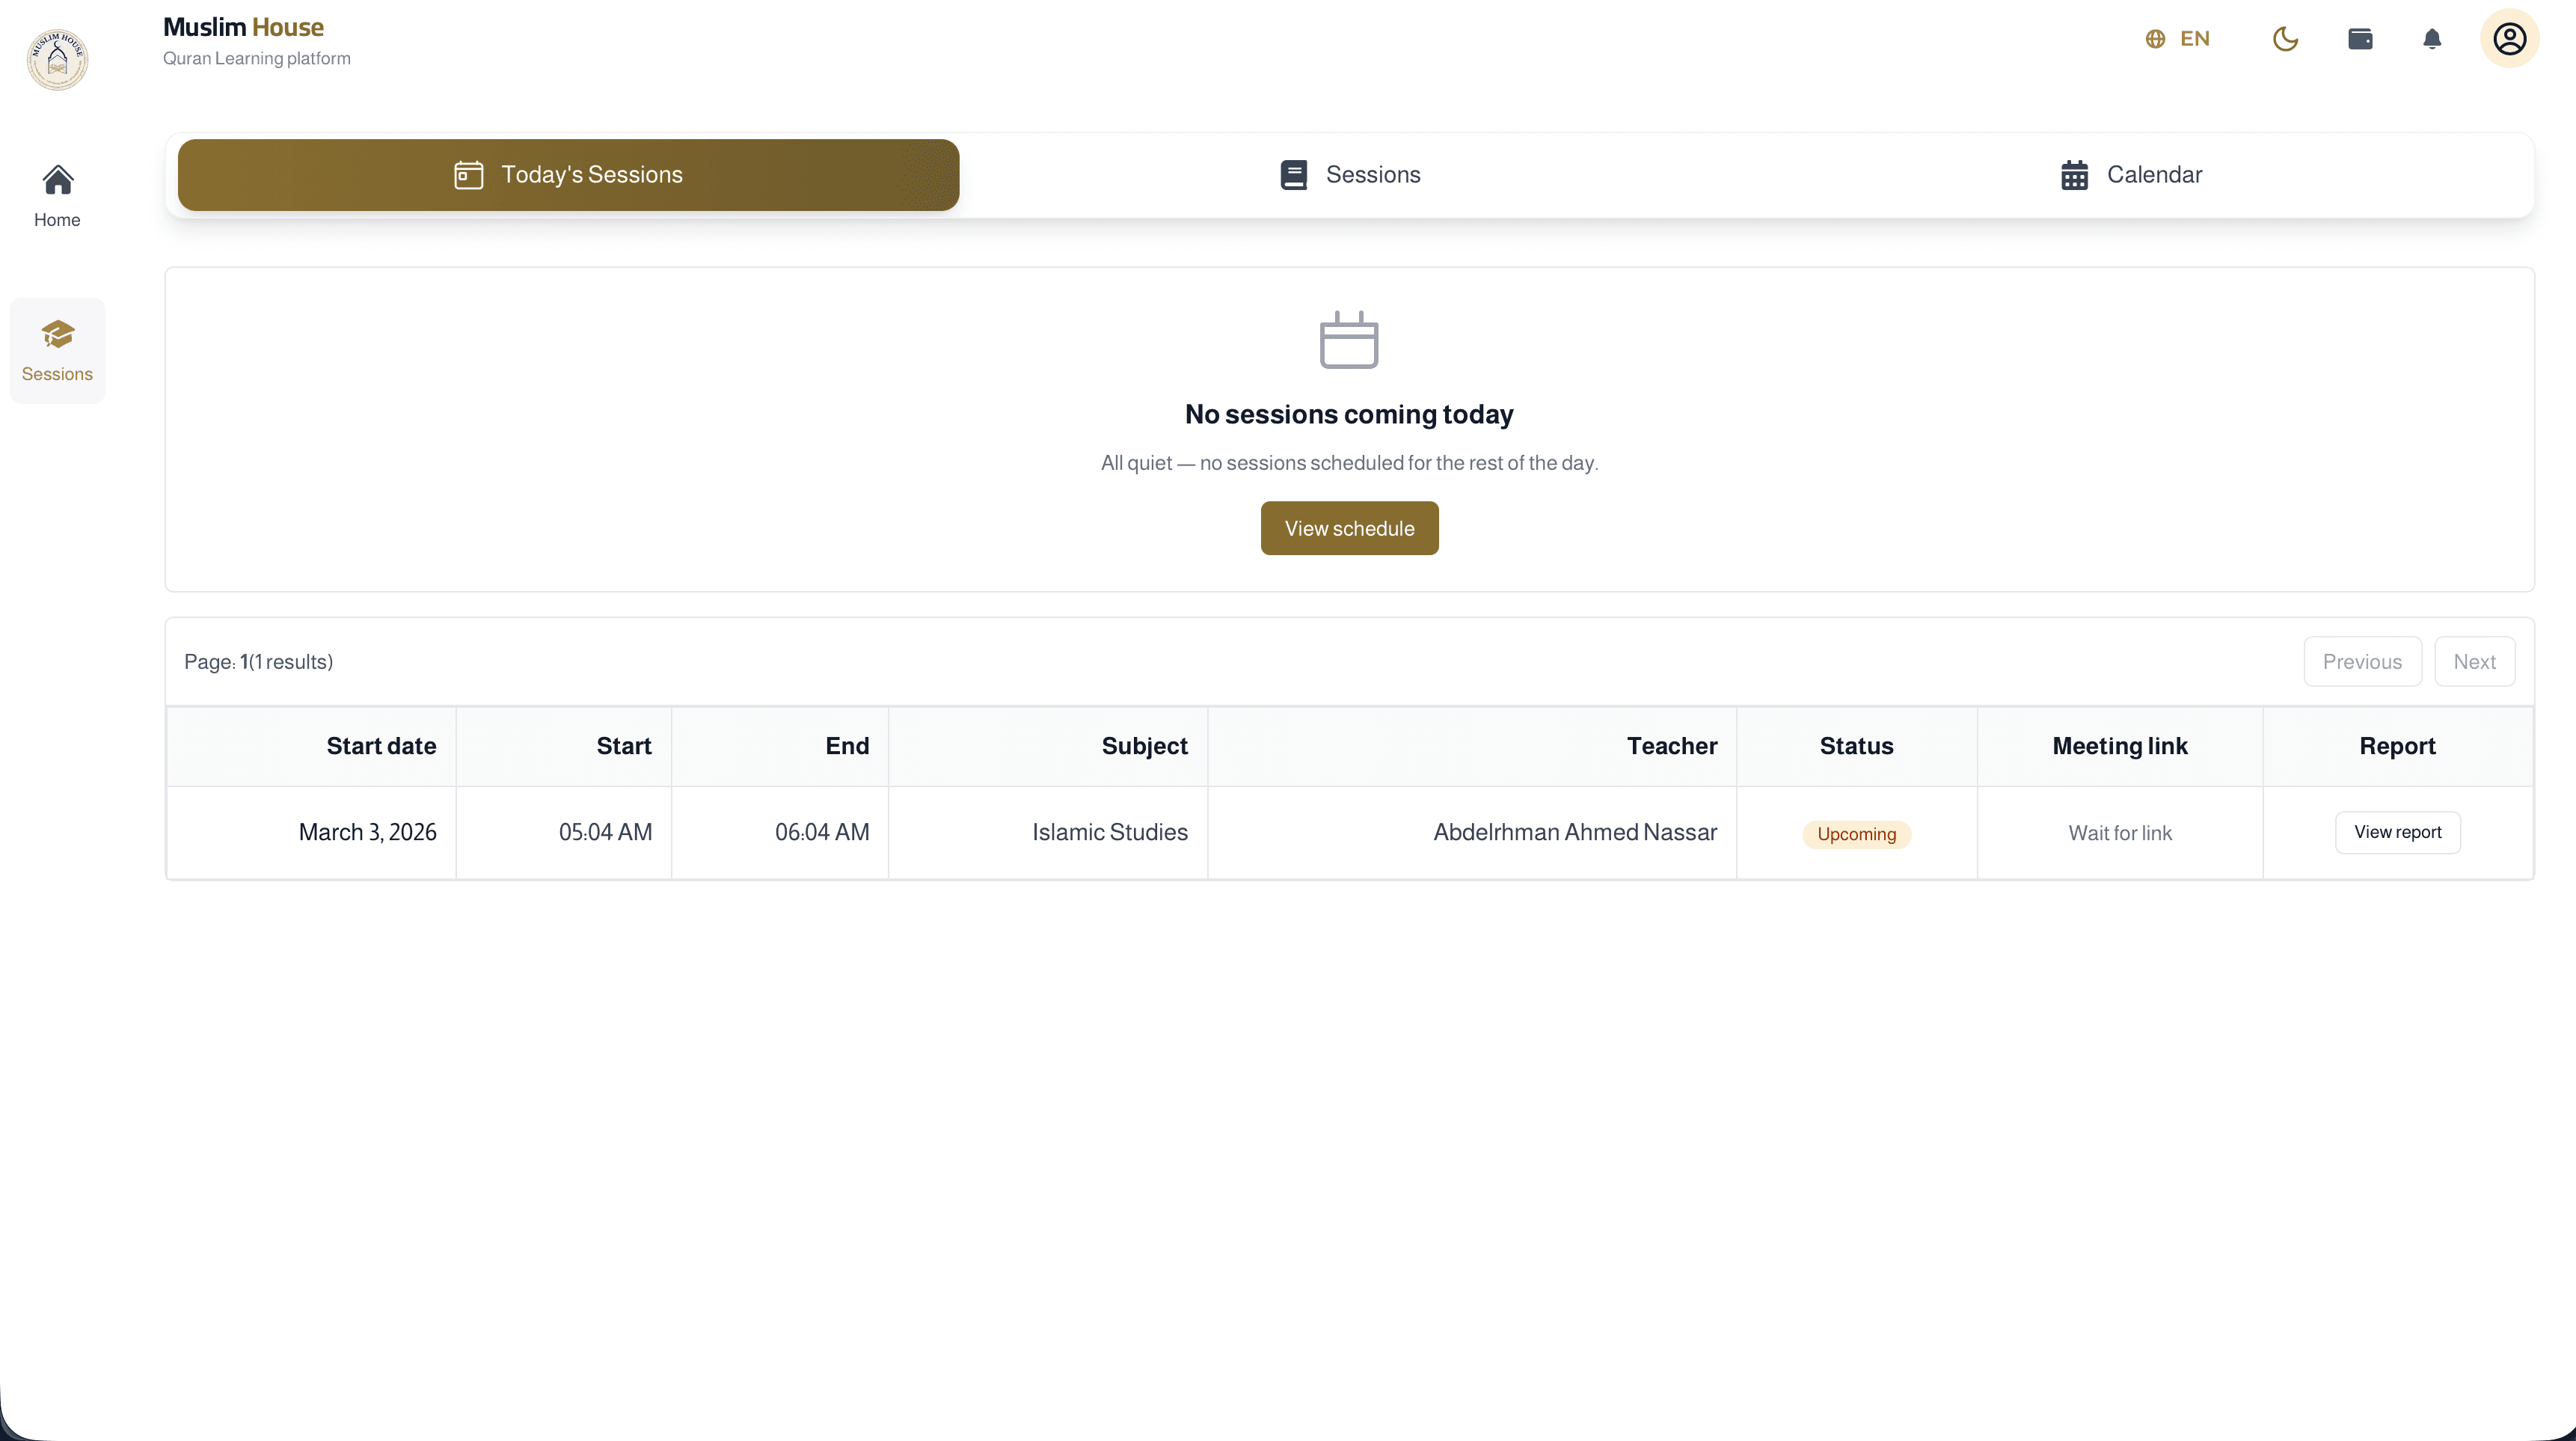Click the globe language icon
The height and width of the screenshot is (1441, 2576).
click(x=2155, y=39)
